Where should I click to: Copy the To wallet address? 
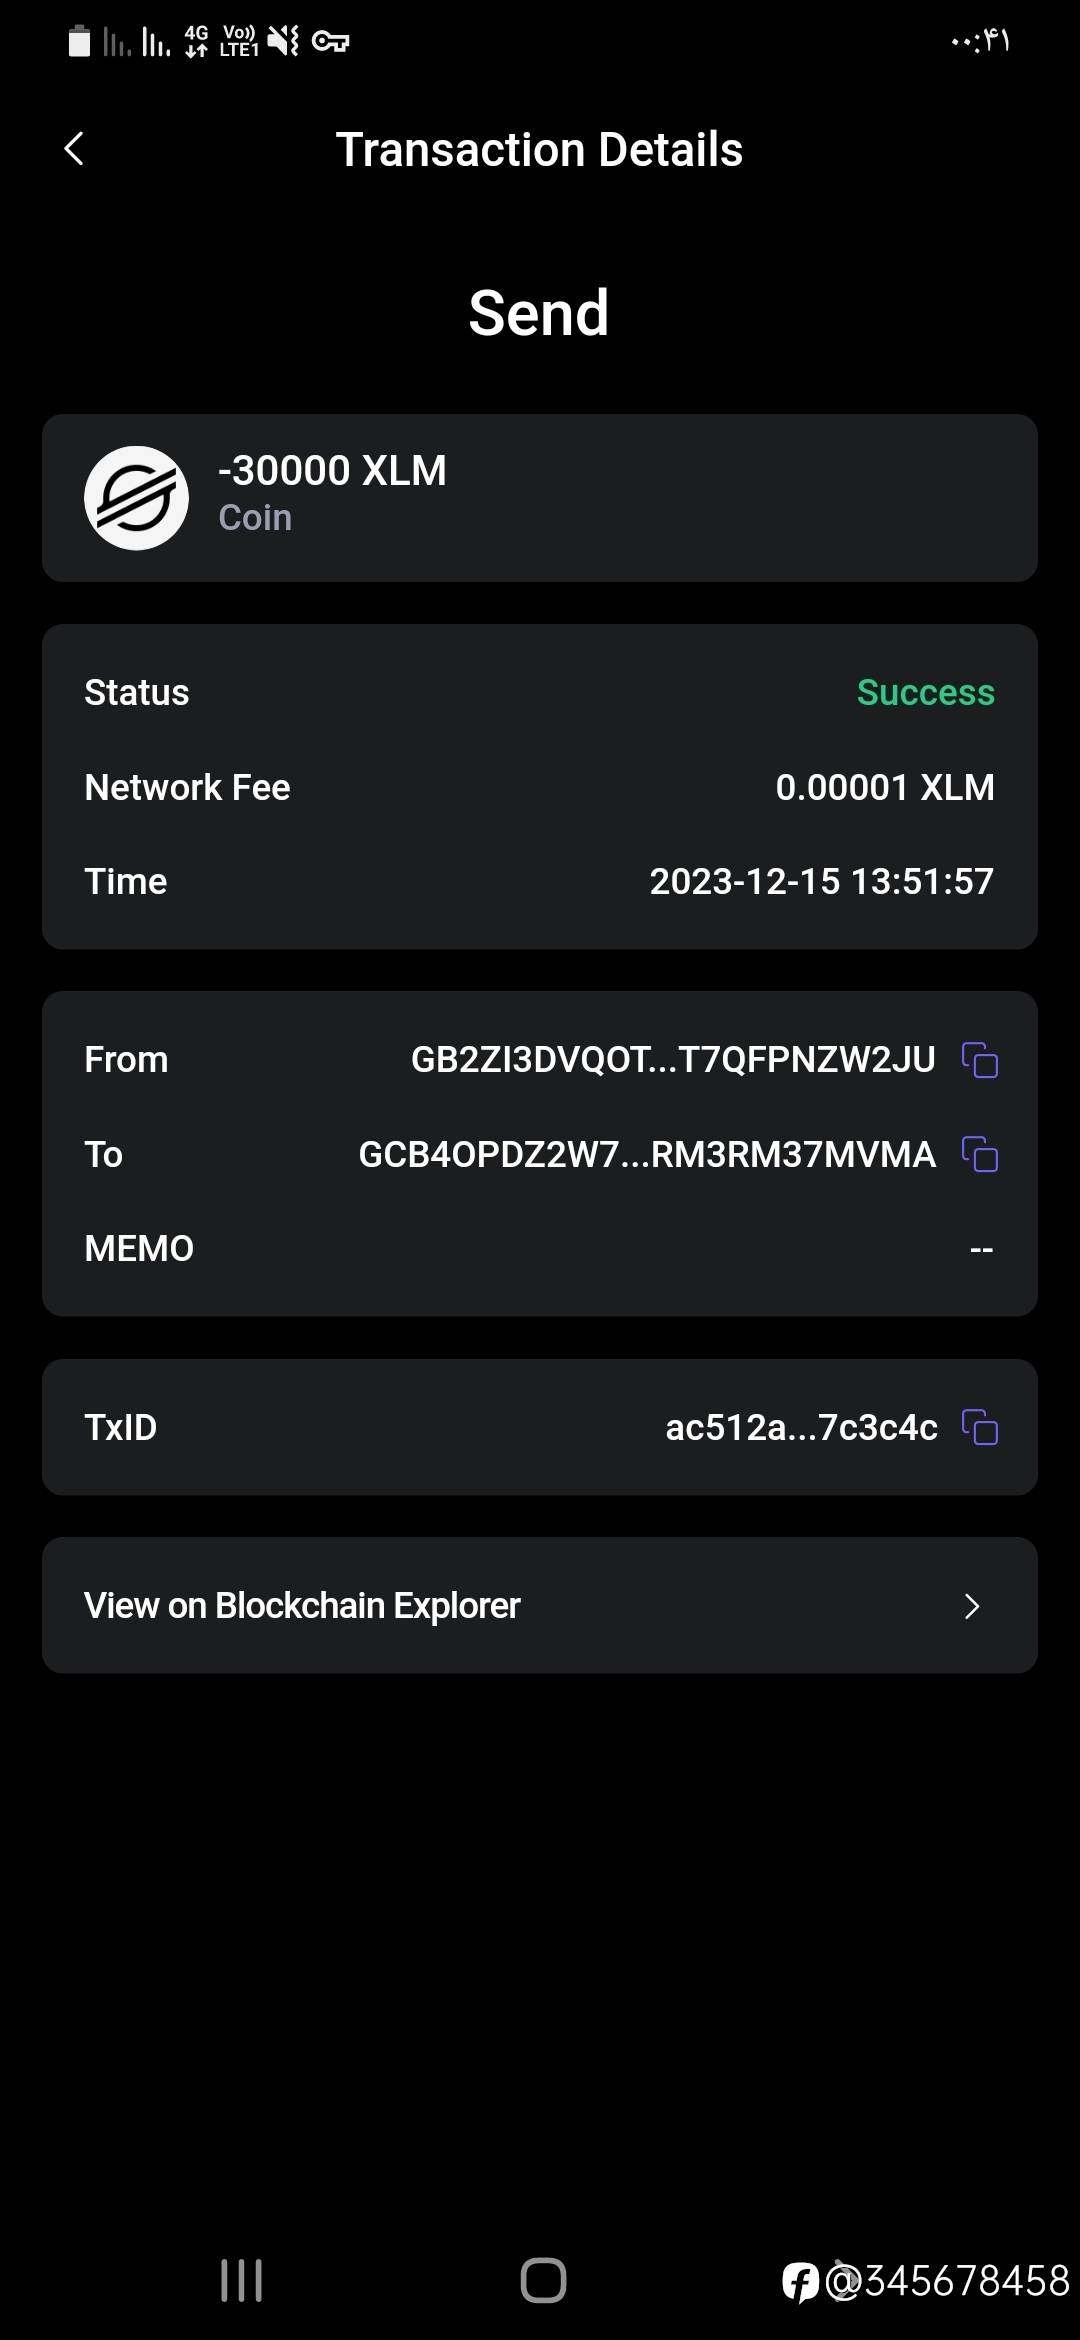tap(980, 1154)
